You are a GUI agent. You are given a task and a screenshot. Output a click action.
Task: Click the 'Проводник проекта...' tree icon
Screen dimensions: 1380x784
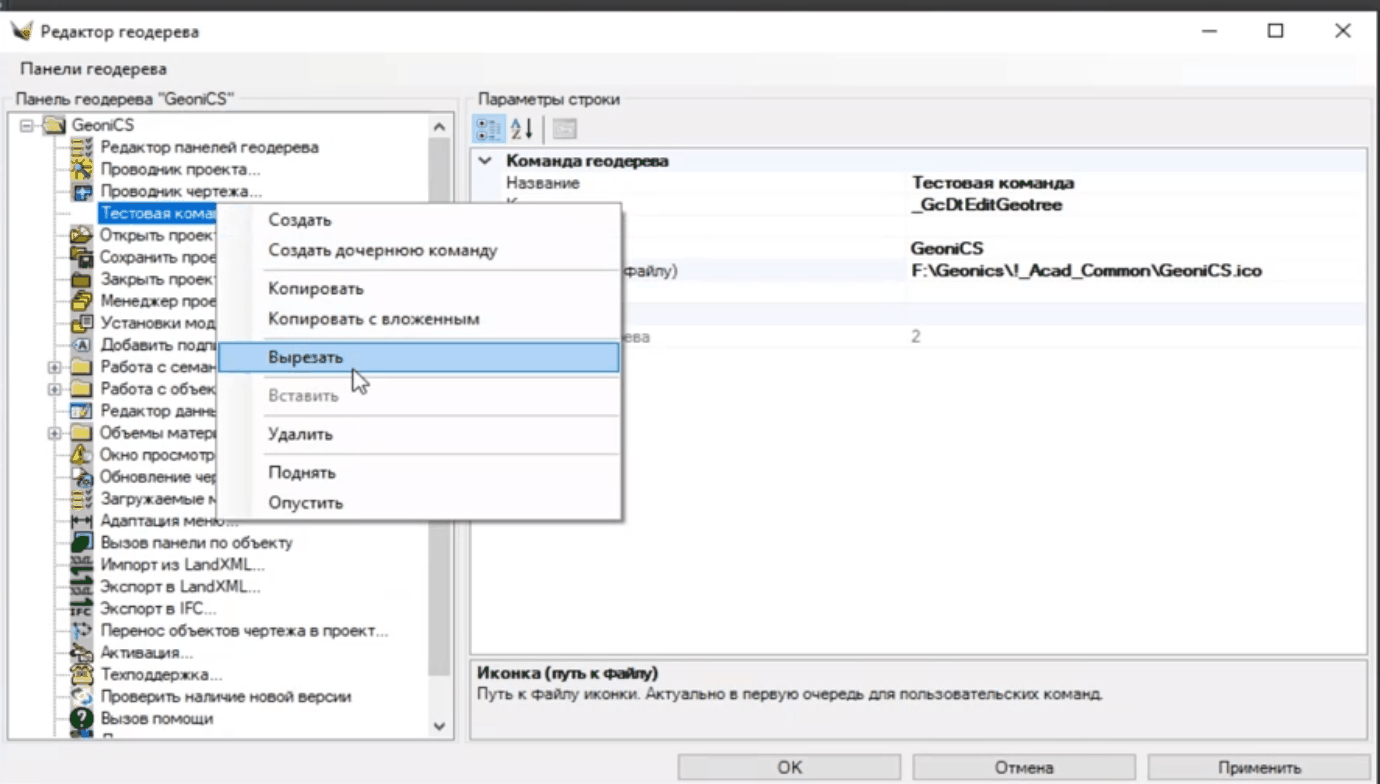pyautogui.click(x=82, y=170)
